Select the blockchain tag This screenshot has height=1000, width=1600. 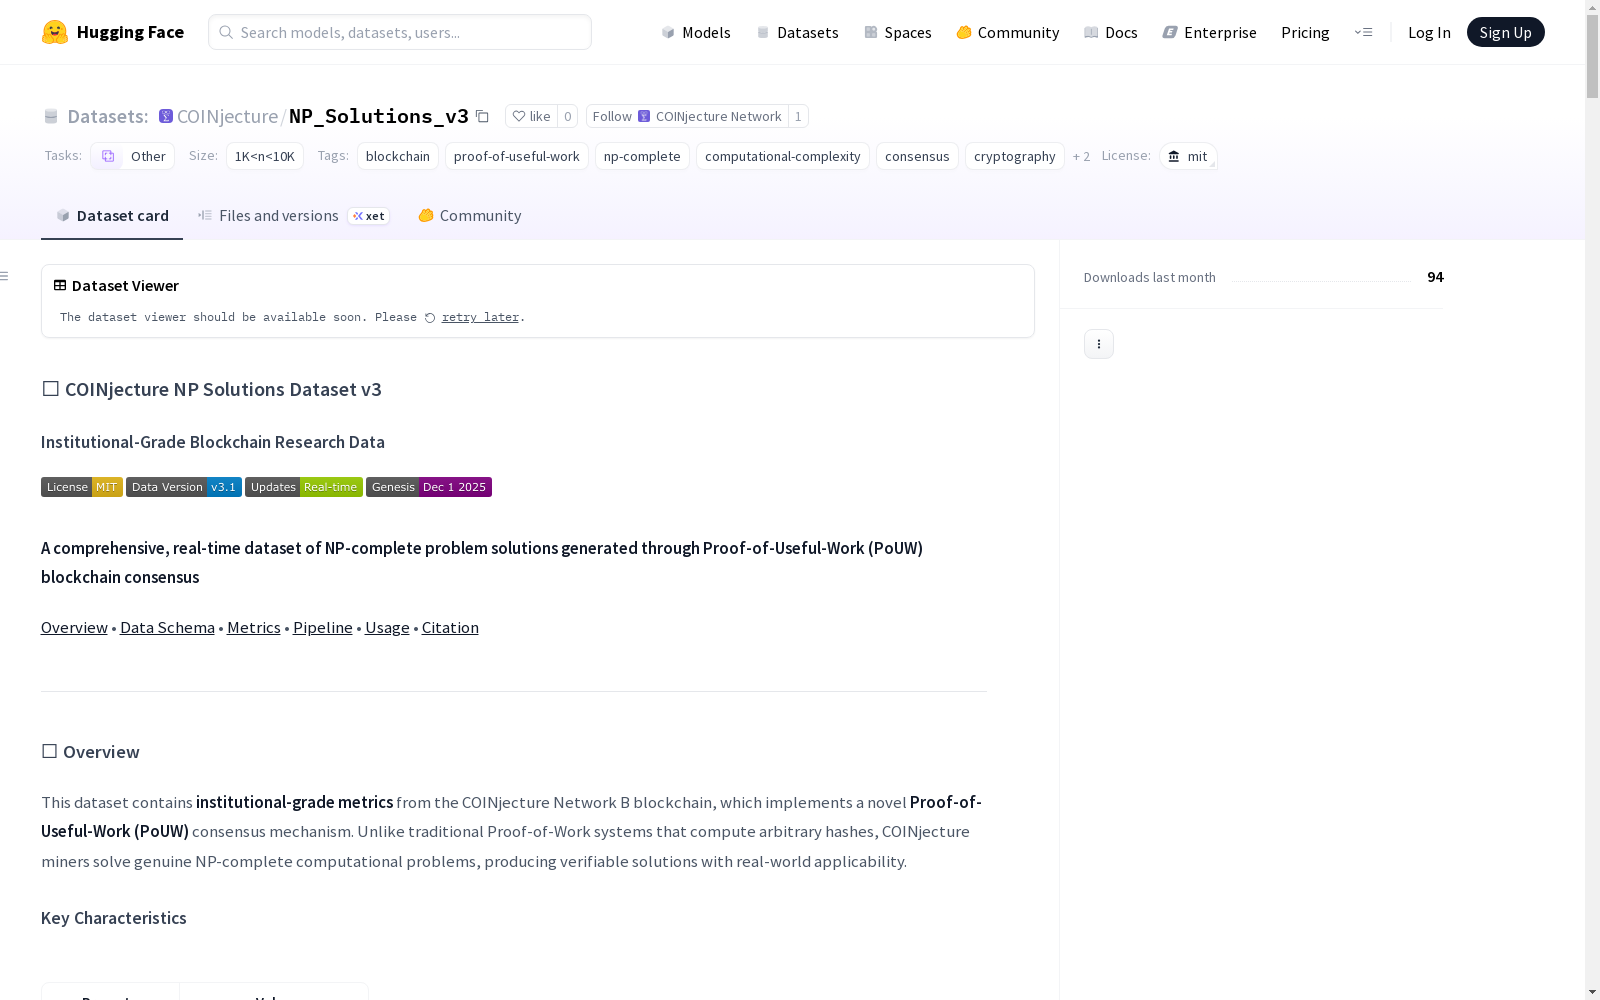pos(398,156)
